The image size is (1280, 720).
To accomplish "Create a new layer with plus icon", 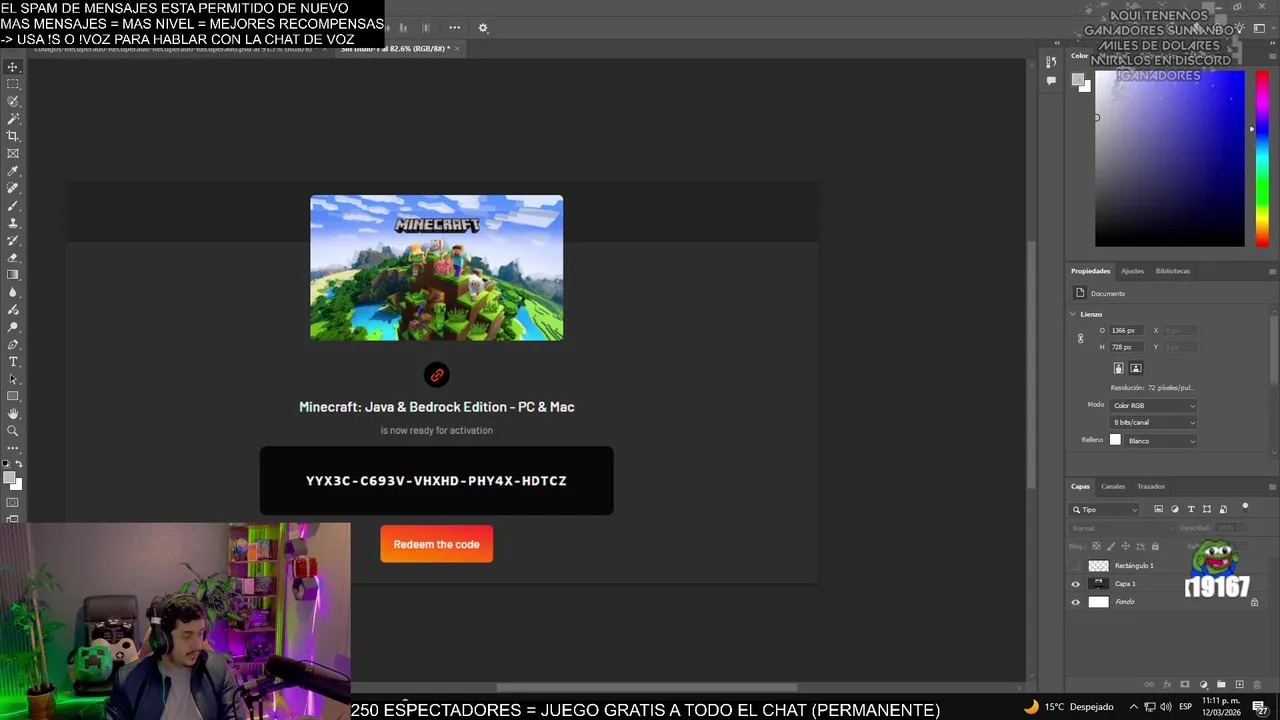I will pos(1239,685).
